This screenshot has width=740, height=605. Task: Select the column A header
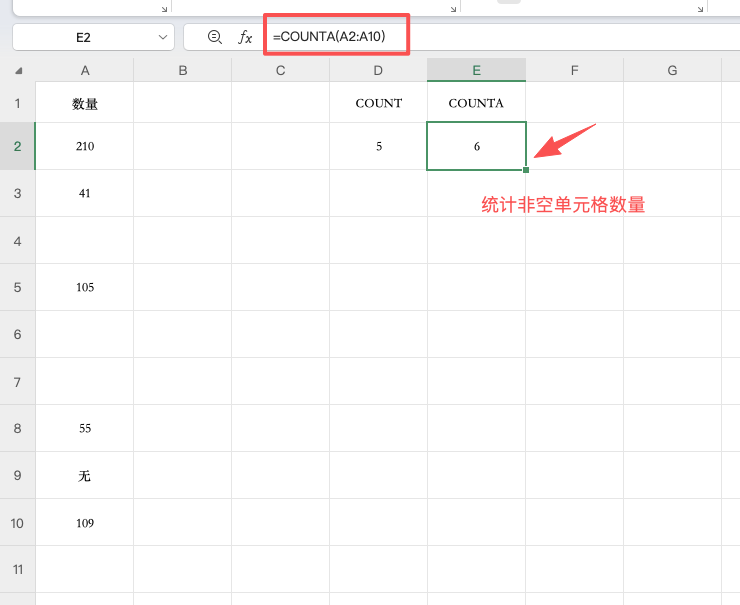pyautogui.click(x=85, y=70)
